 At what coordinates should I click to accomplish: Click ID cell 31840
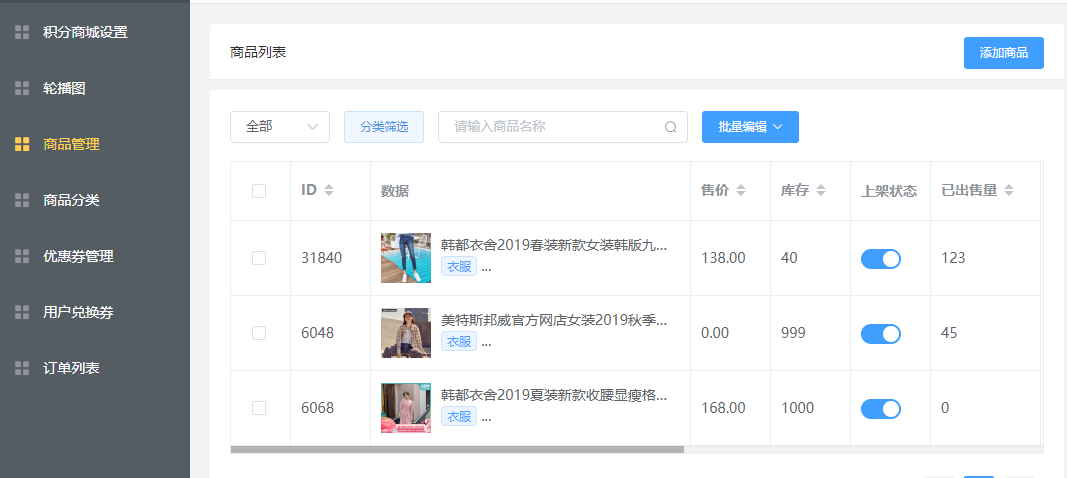coord(321,258)
